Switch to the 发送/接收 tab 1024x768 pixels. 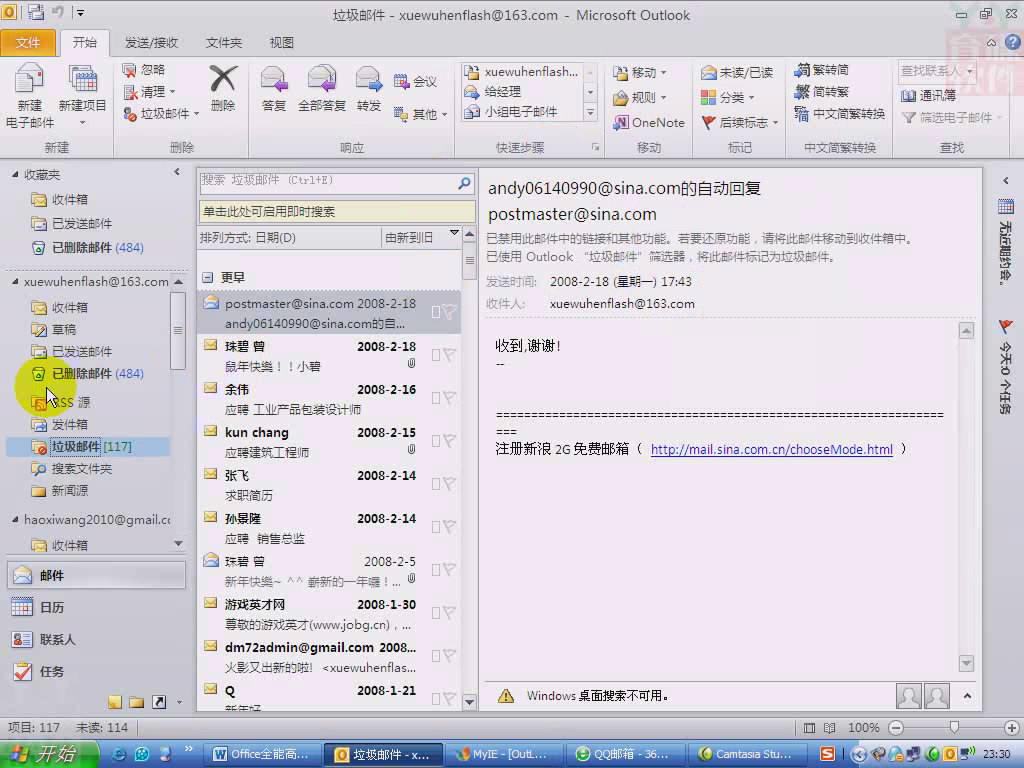click(x=151, y=42)
